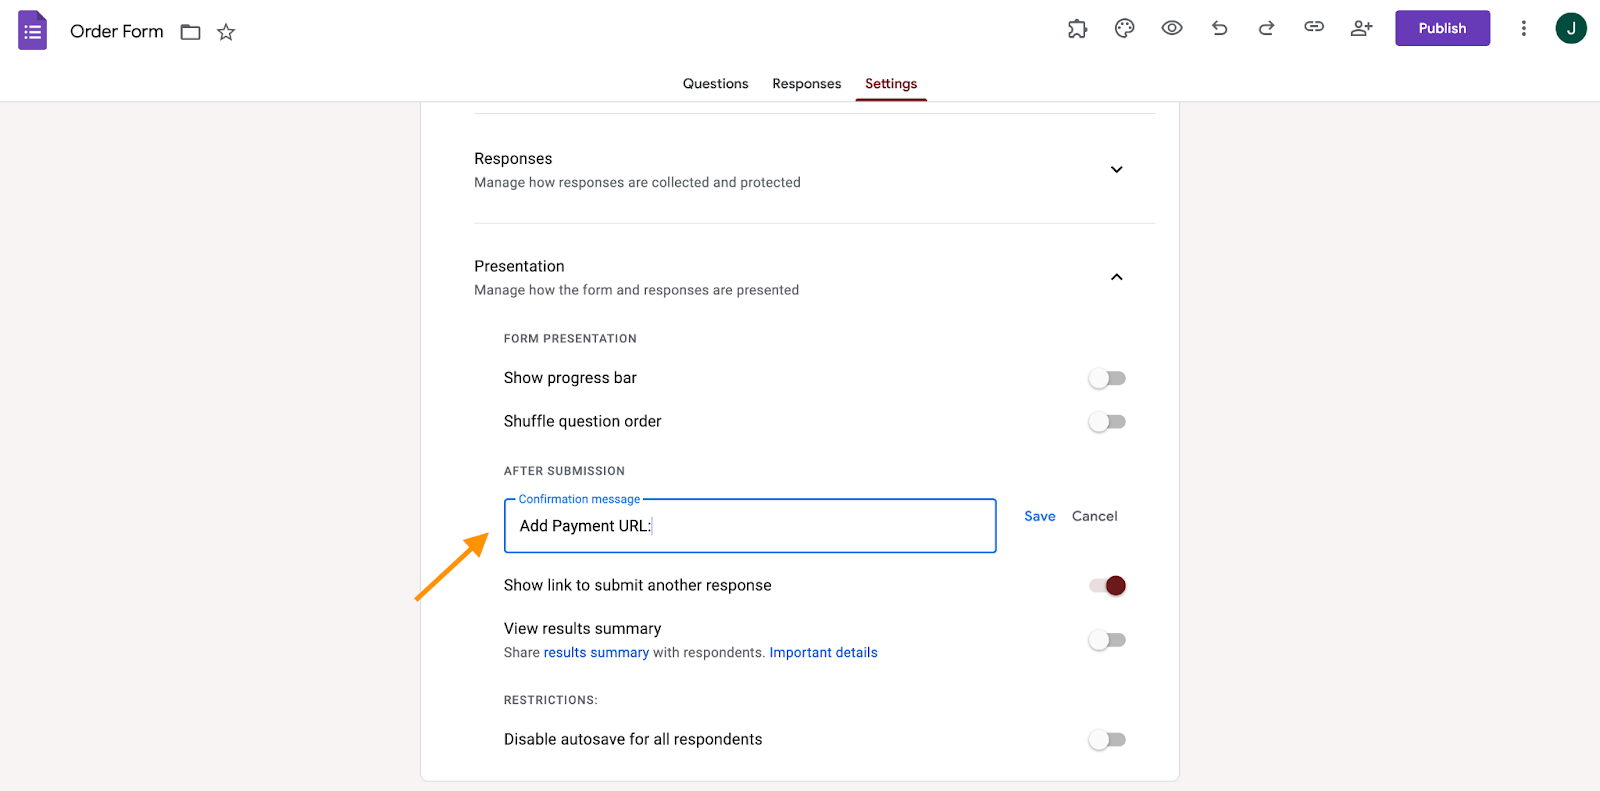Switch to the Responses tab
Image resolution: width=1600 pixels, height=791 pixels.
pyautogui.click(x=806, y=84)
